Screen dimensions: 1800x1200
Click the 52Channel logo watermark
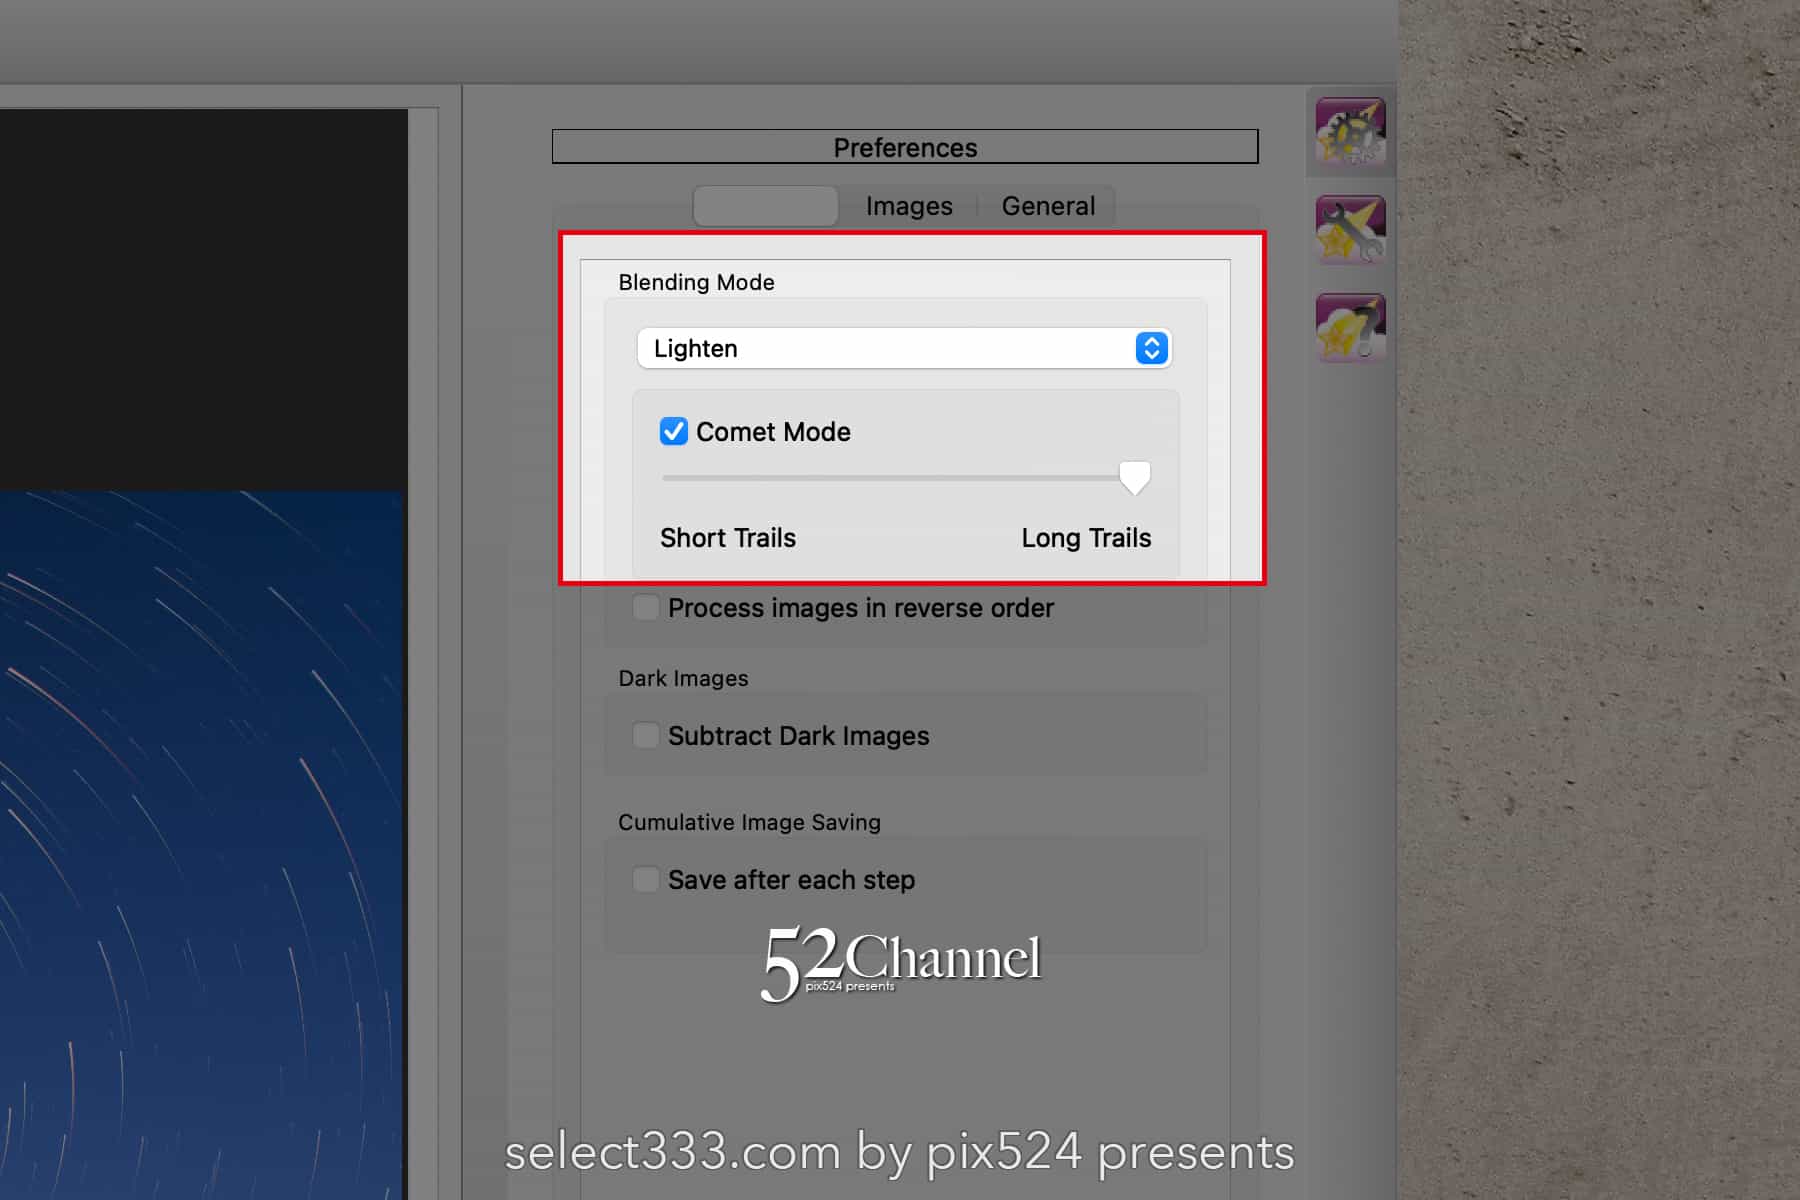coord(901,962)
